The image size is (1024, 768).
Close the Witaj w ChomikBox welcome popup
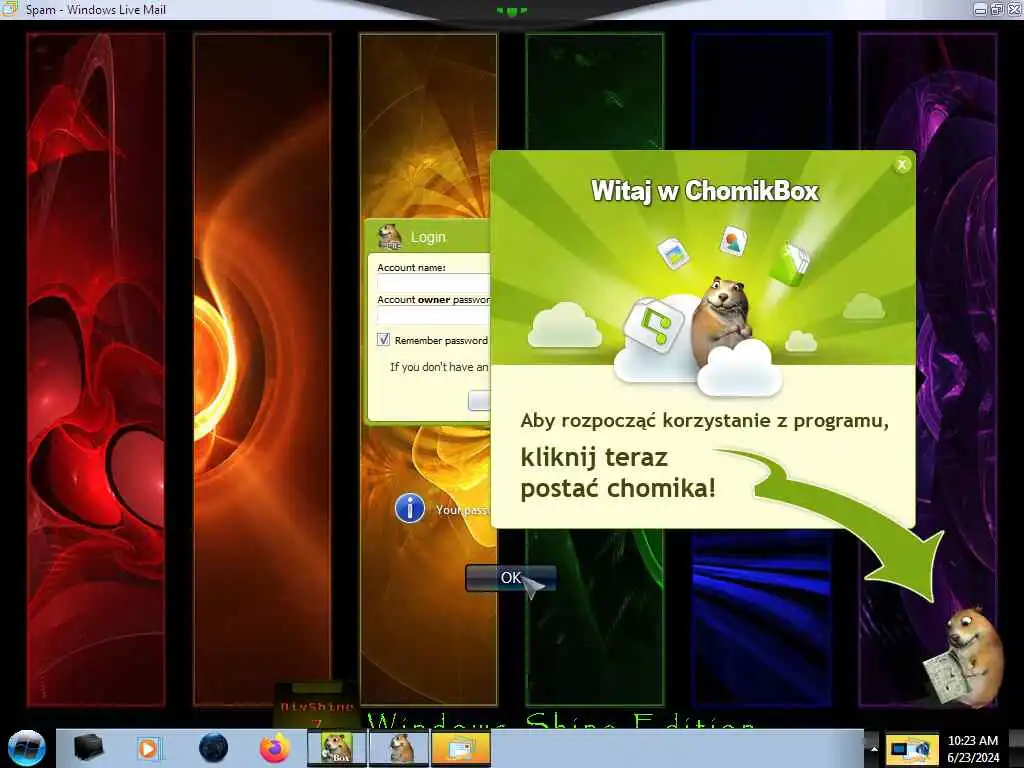point(902,165)
